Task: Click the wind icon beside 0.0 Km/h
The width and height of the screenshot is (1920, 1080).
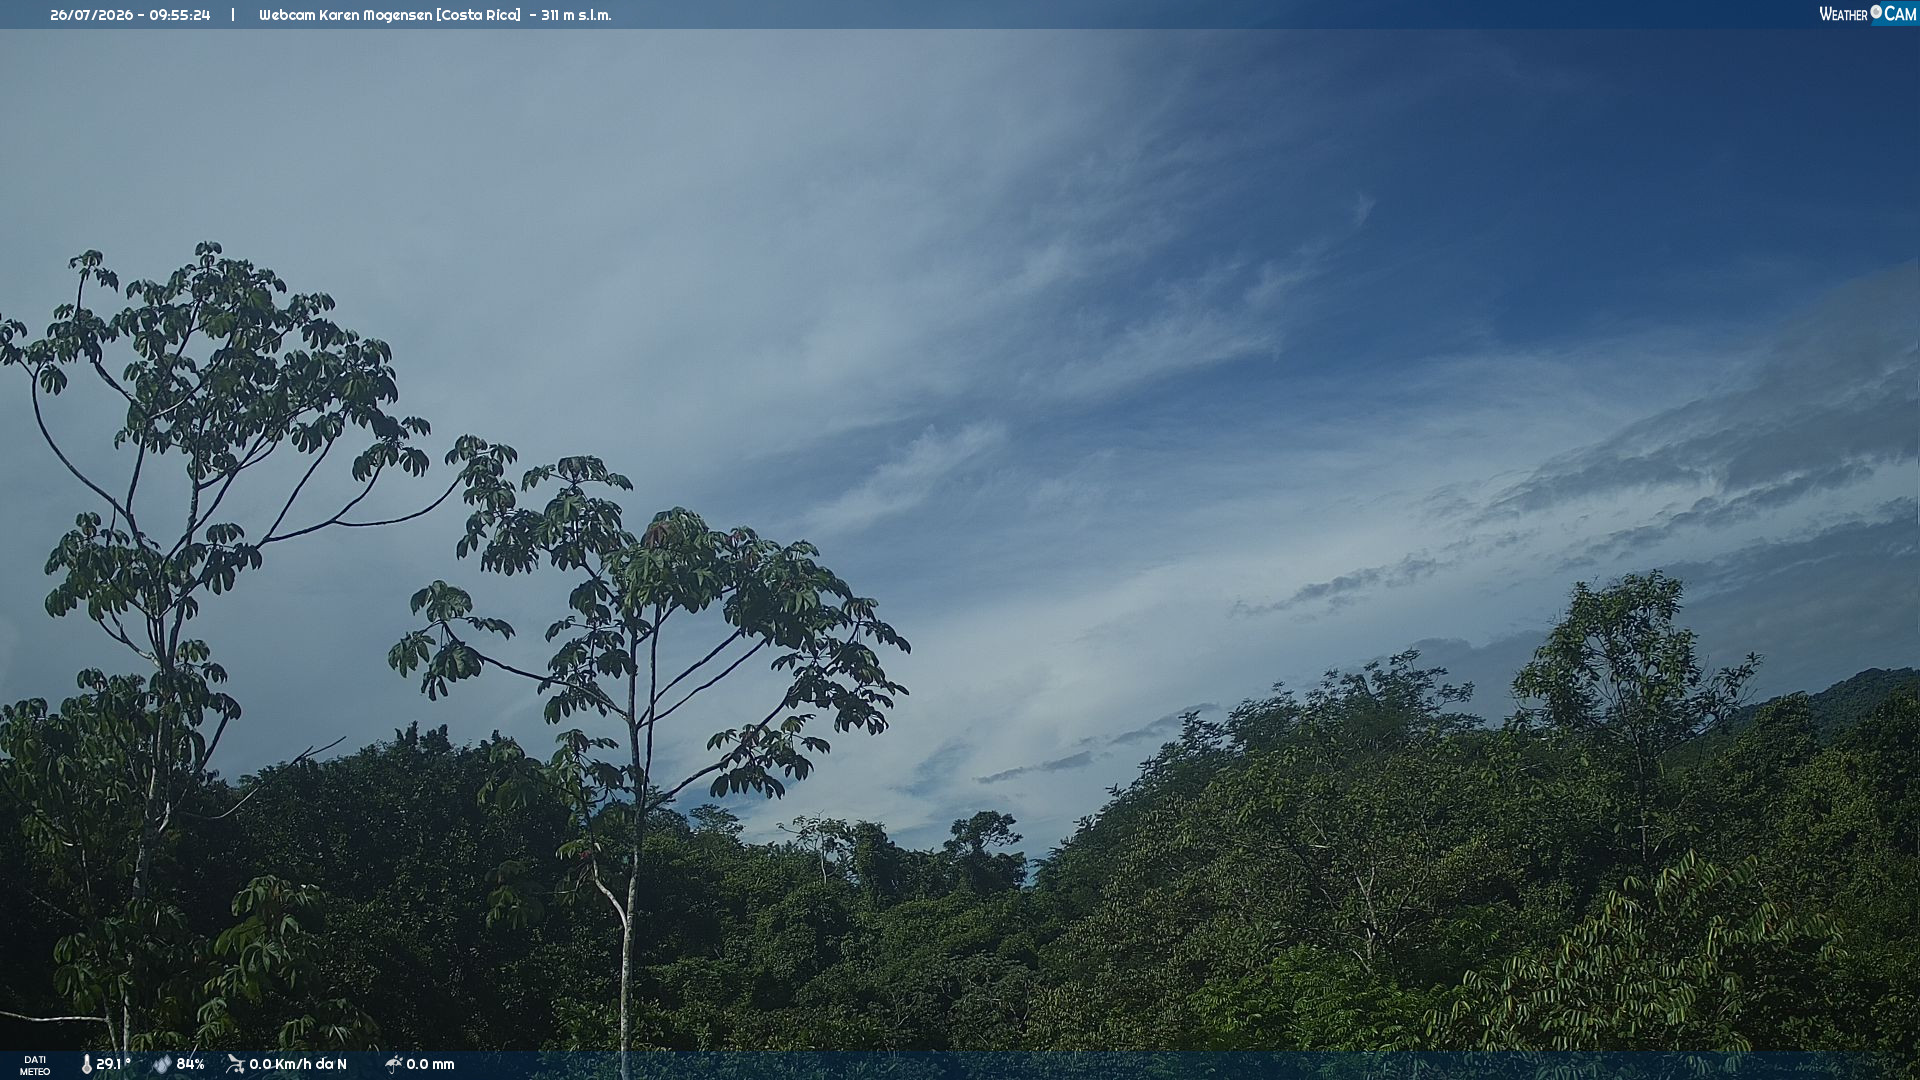Action: [x=235, y=1064]
